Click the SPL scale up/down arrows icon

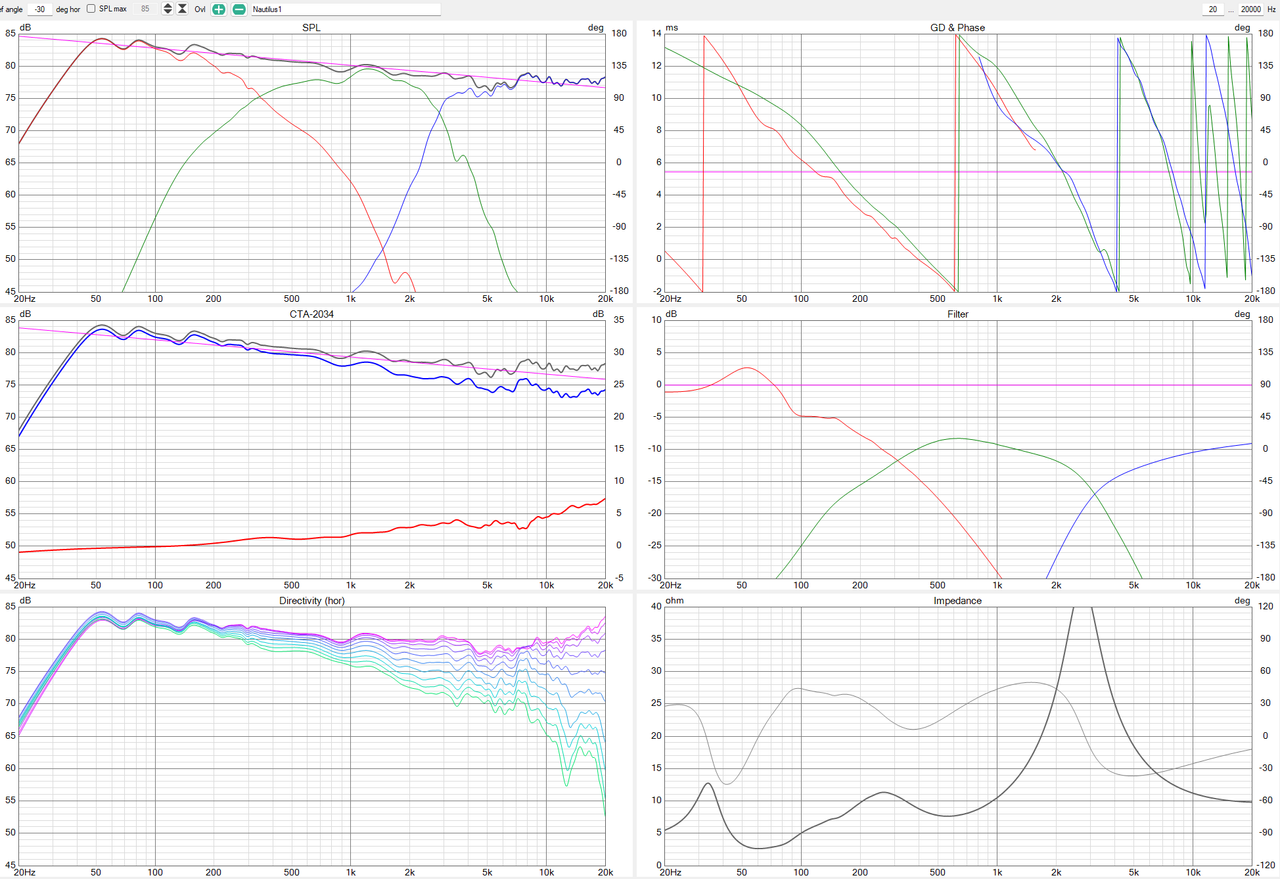(x=168, y=8)
